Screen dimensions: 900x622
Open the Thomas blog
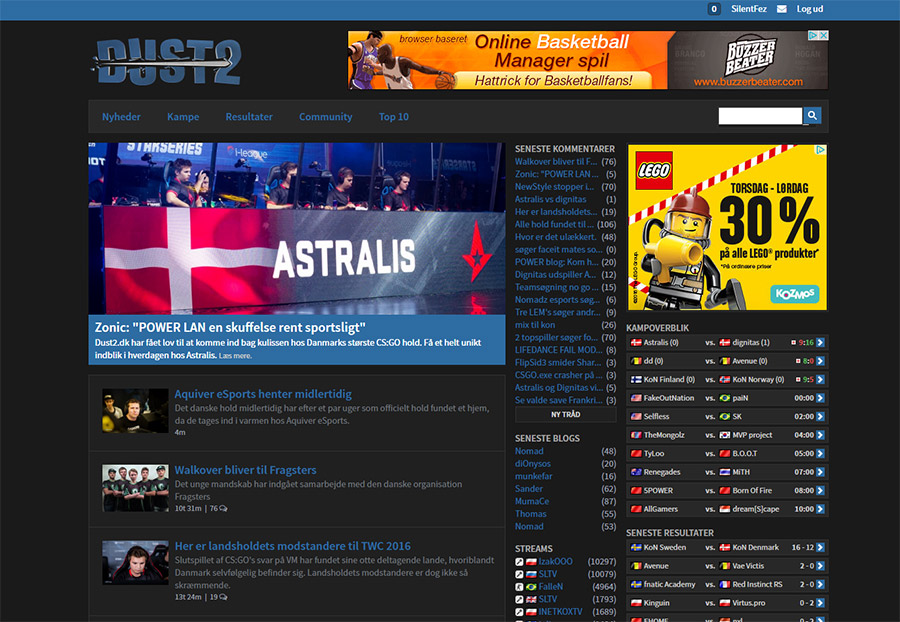click(530, 514)
